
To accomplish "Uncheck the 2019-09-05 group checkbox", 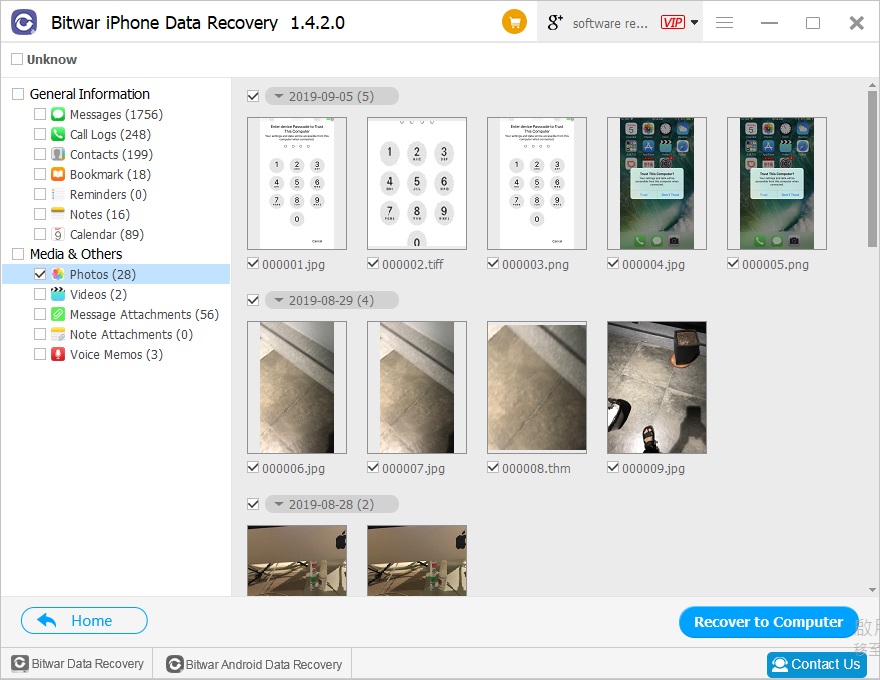I will [253, 96].
